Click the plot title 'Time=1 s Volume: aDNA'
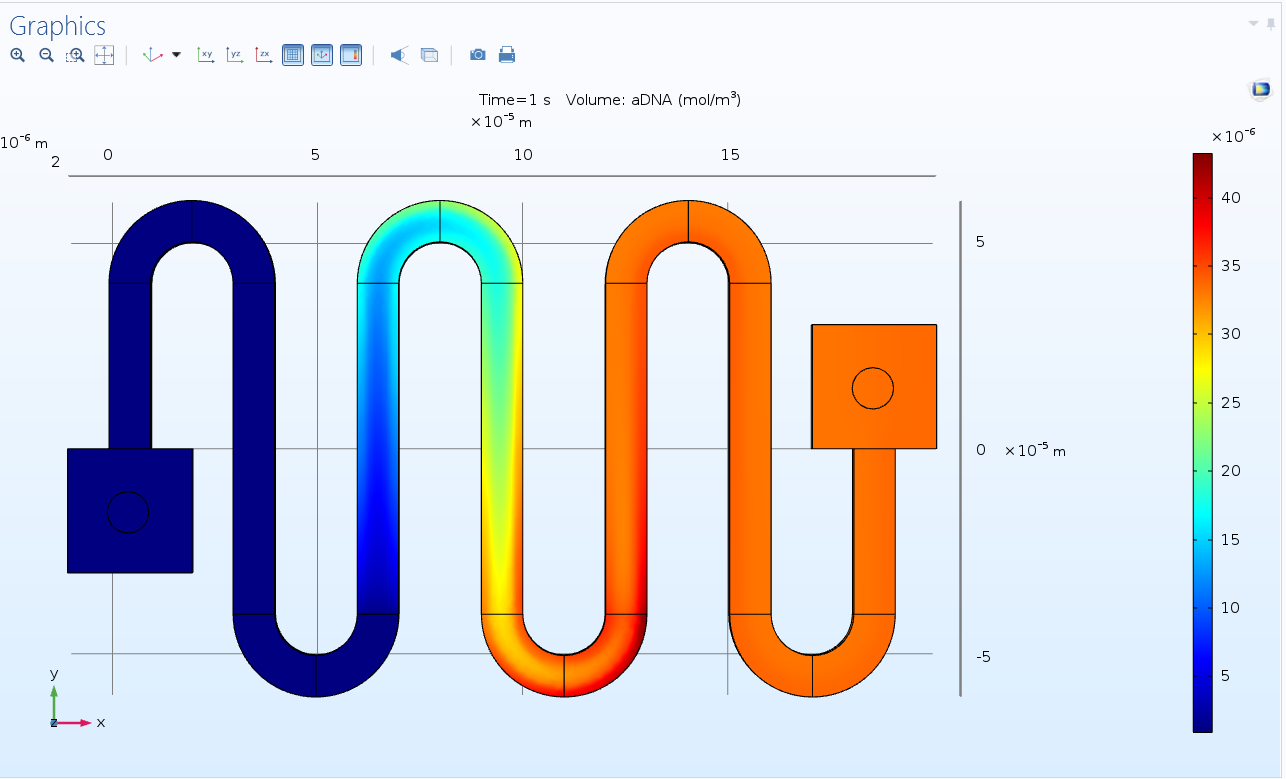The image size is (1286, 779). coord(610,99)
